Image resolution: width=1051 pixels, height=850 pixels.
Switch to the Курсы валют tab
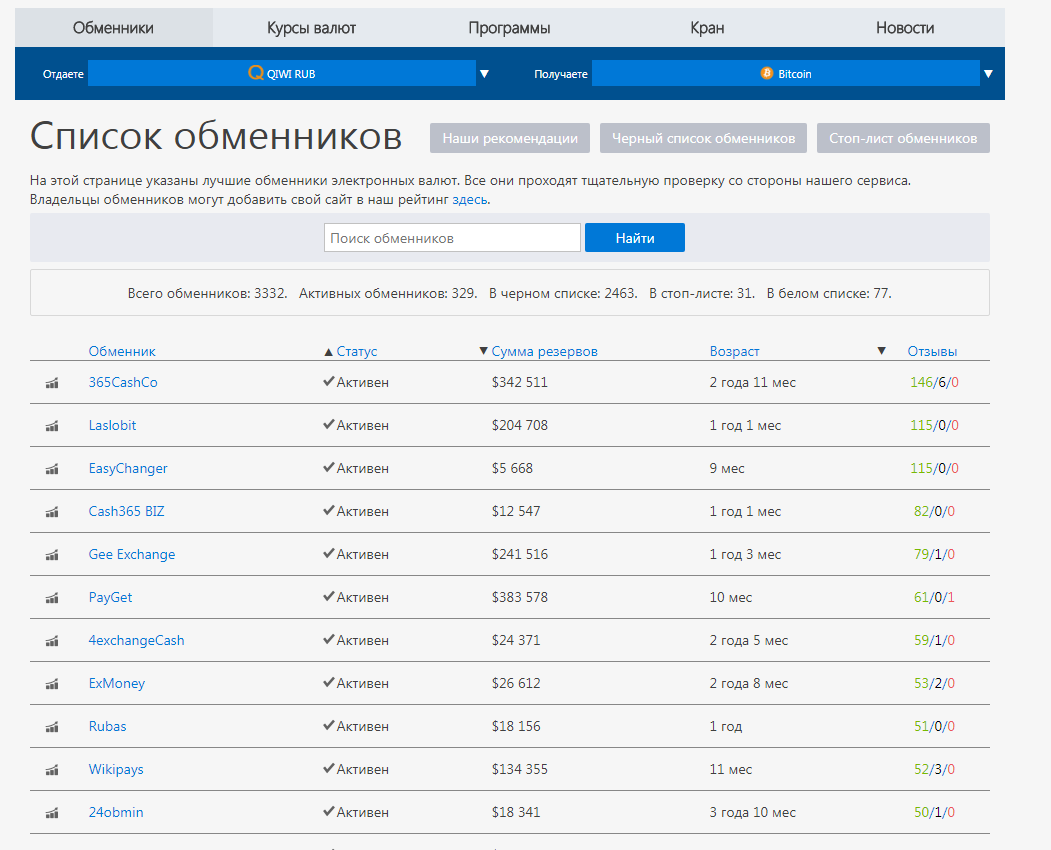tap(310, 27)
